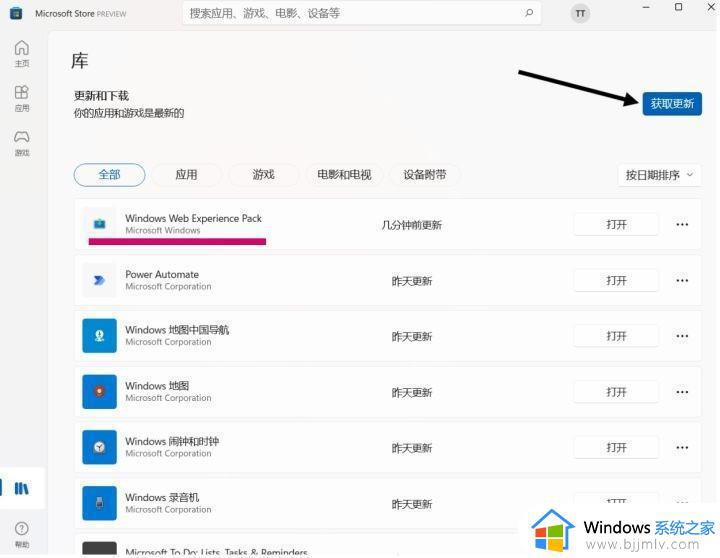Go to Apps (应用) in sidebar
720x558 pixels.
coord(22,98)
